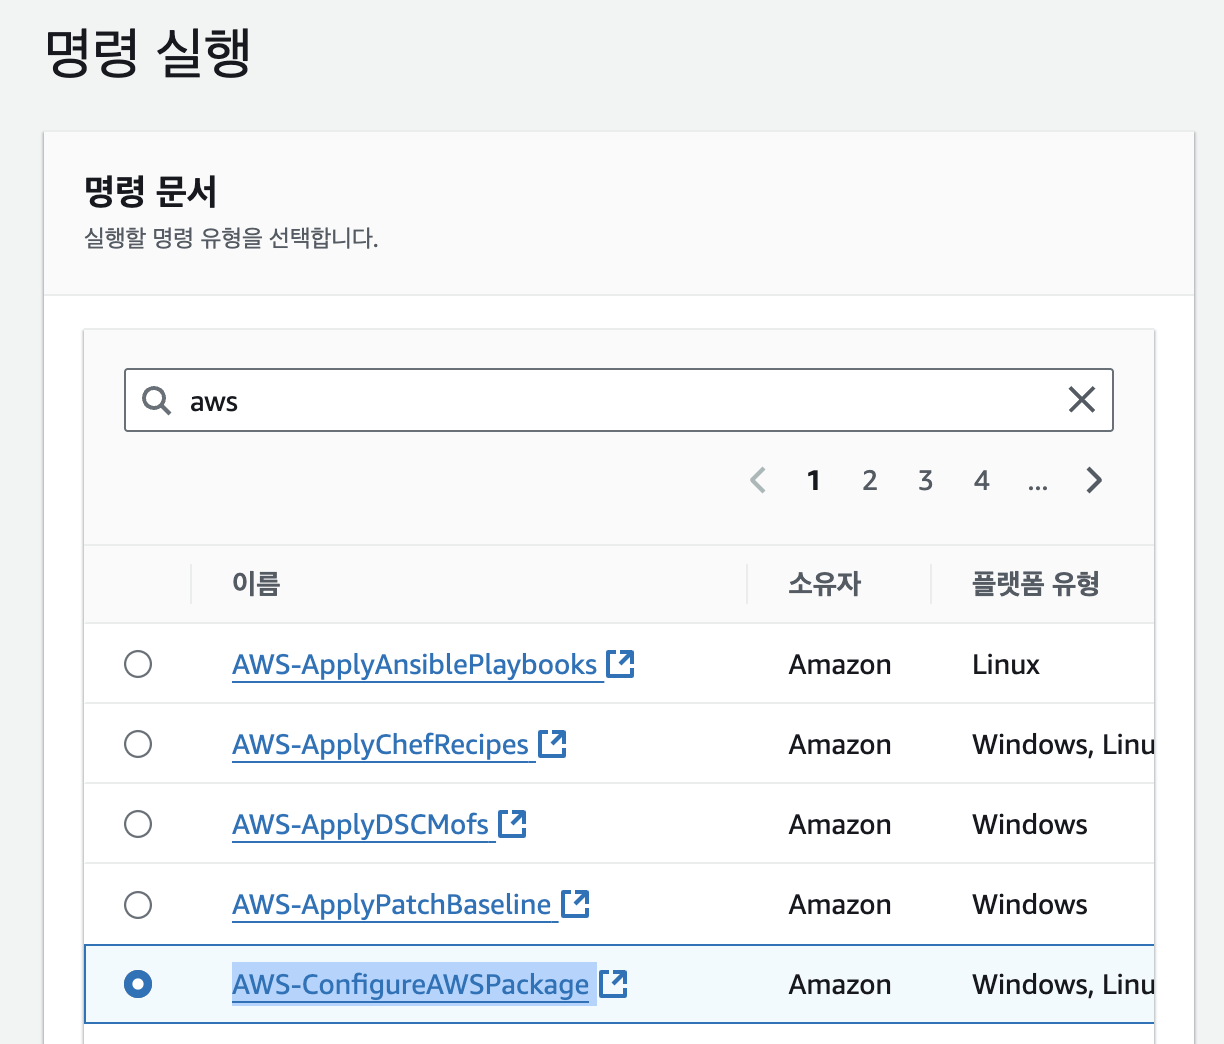
Task: Open AWS-ApplyDSCMofs document link
Action: point(360,825)
